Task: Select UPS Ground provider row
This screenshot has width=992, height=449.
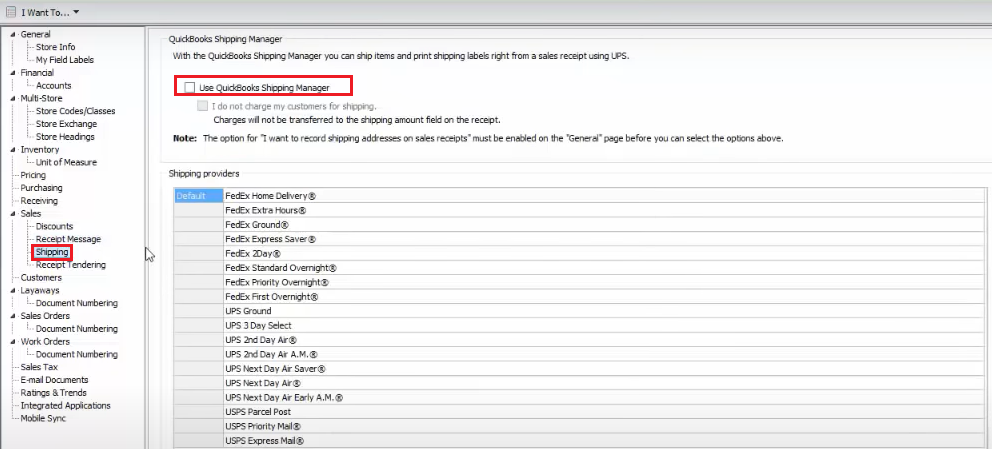Action: [x=604, y=311]
